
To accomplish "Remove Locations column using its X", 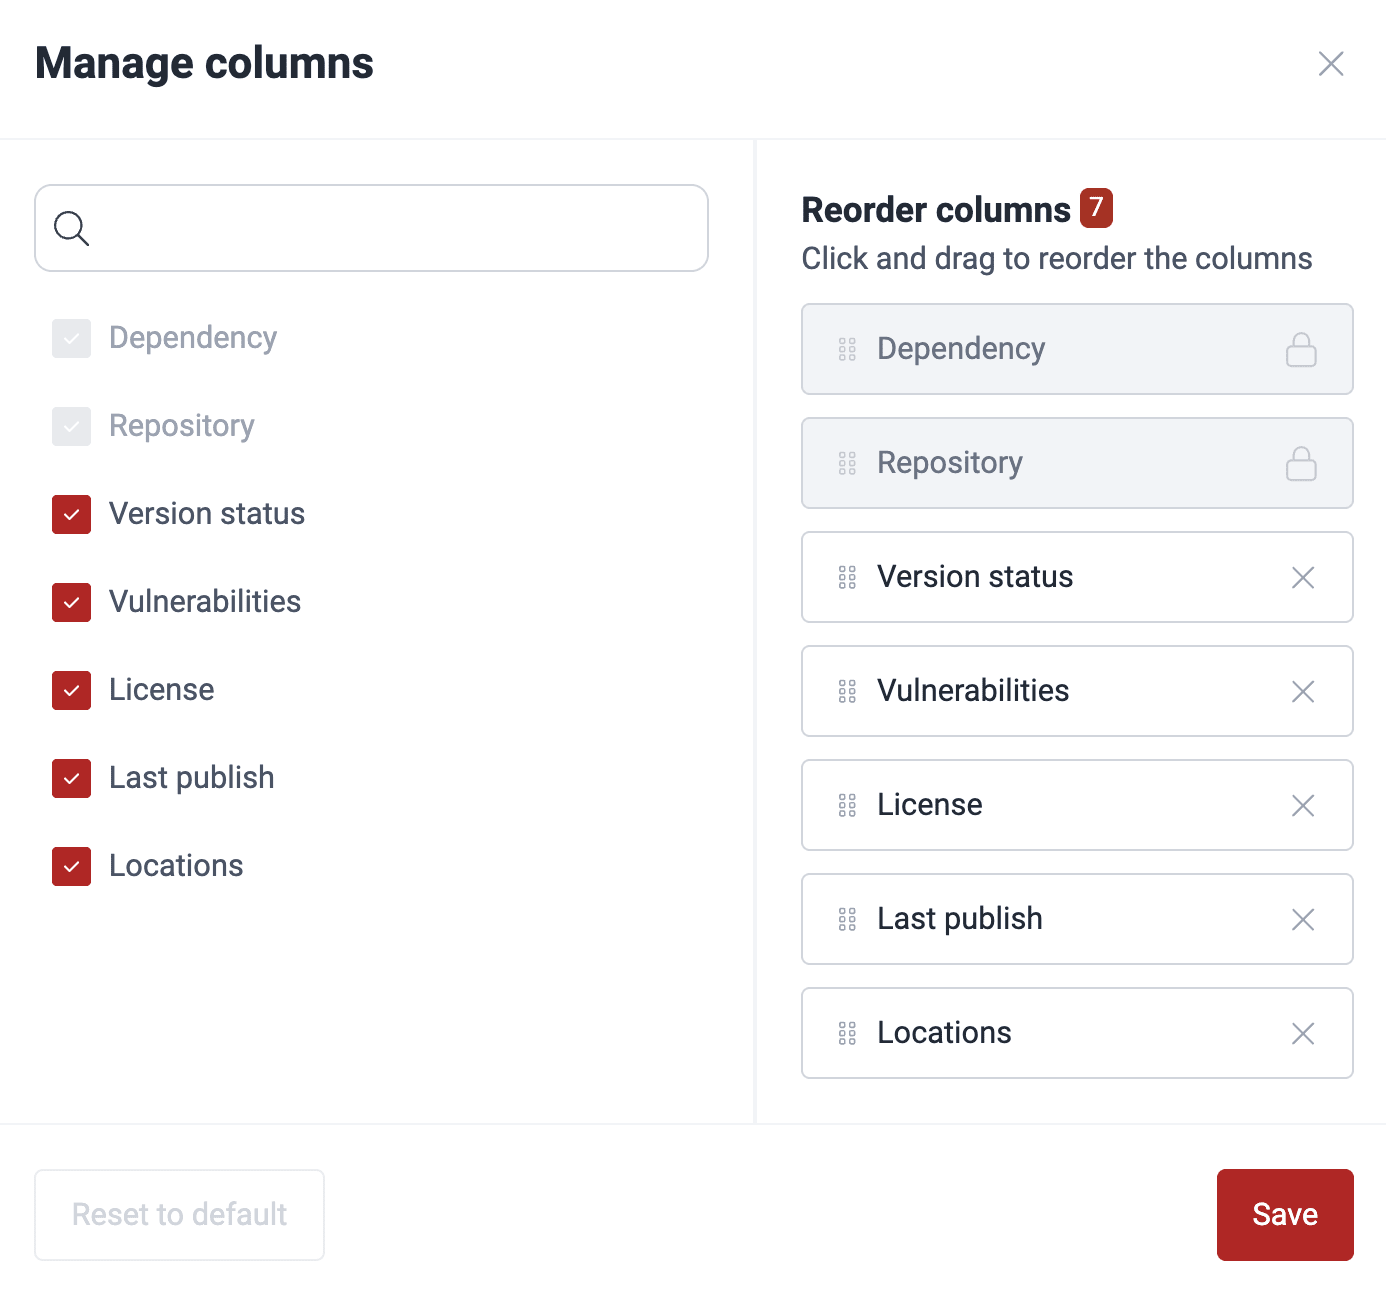I will click(1302, 1033).
